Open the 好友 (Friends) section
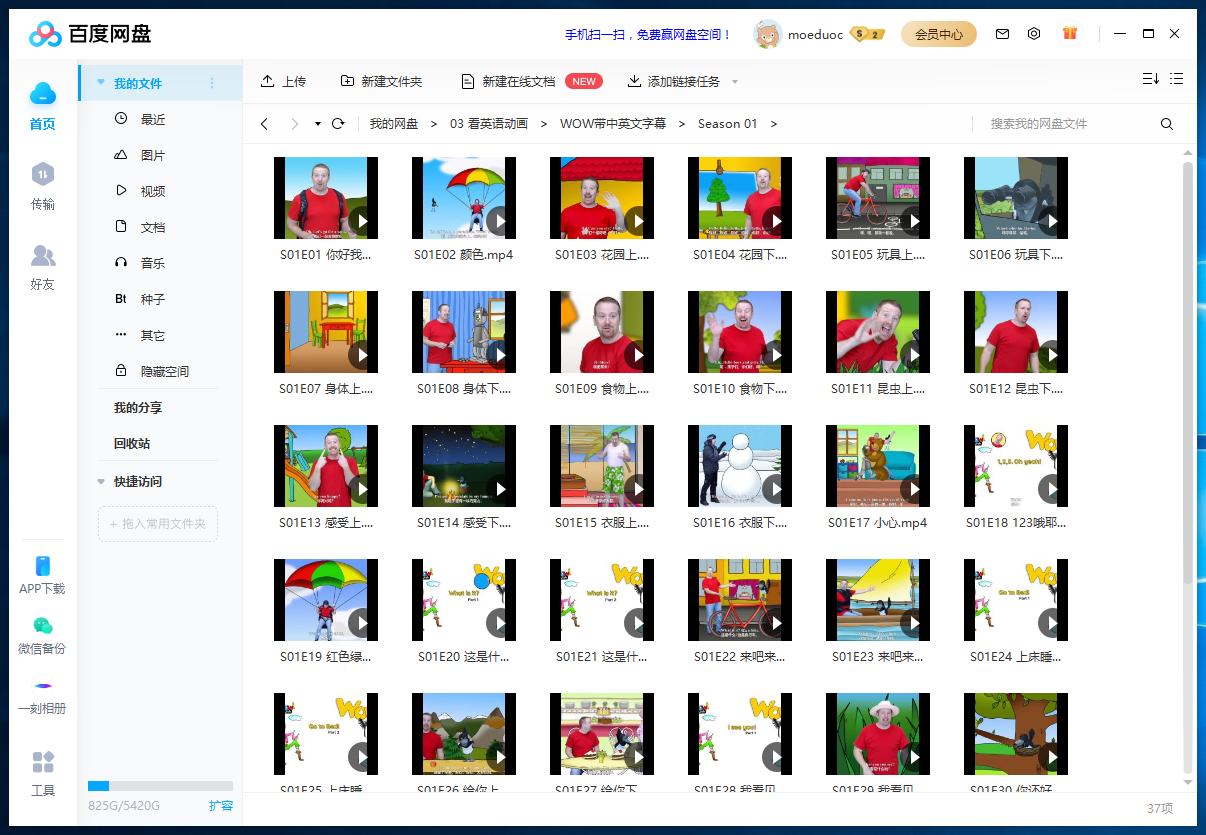 point(43,265)
